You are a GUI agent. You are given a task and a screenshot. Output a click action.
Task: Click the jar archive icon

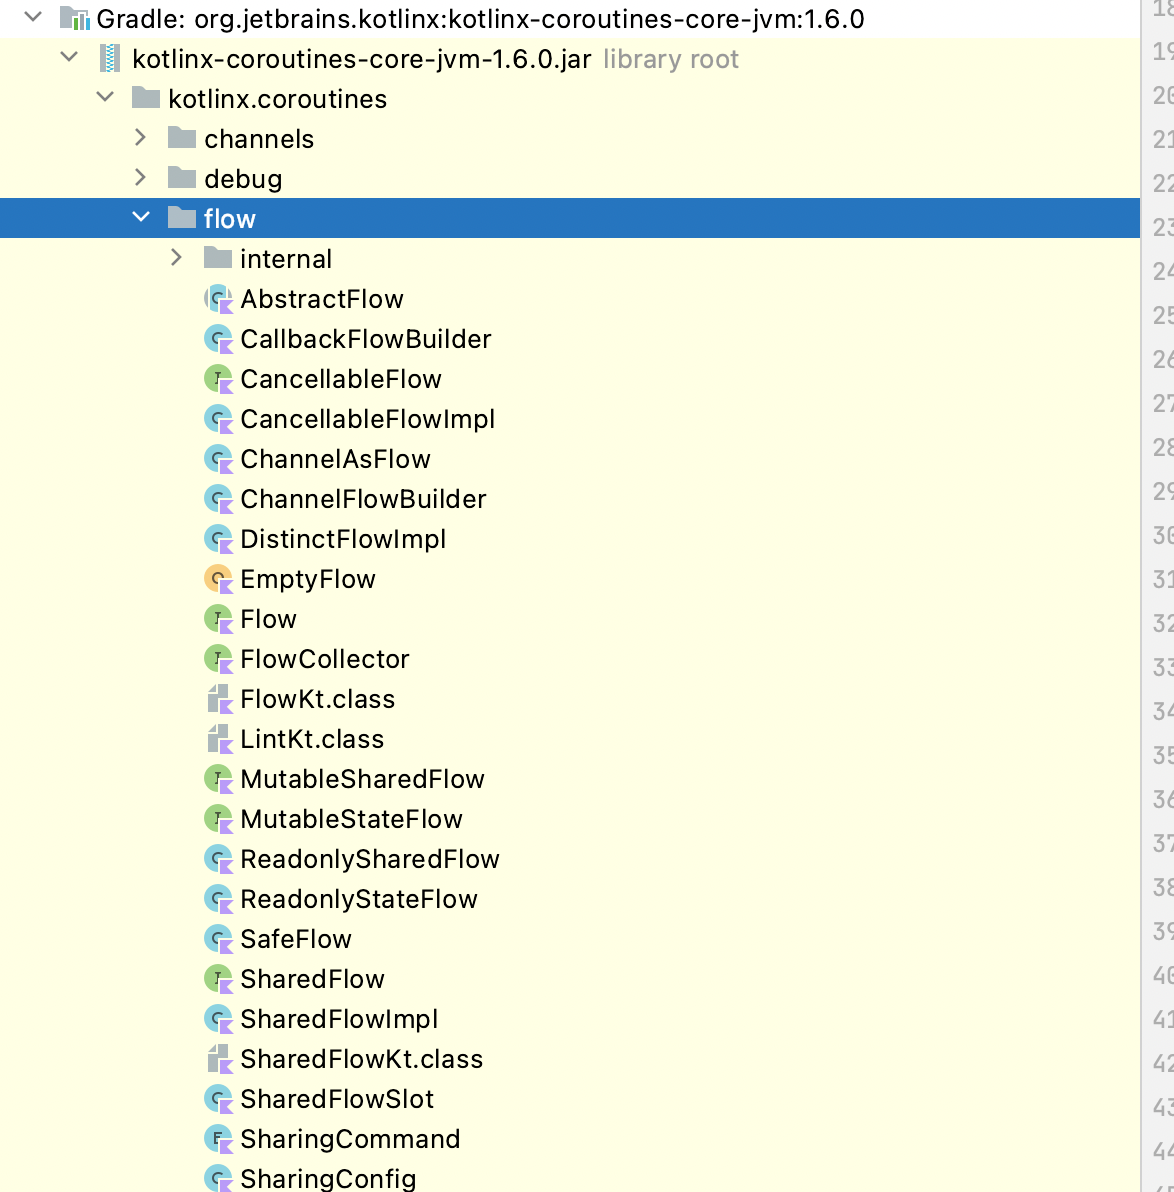(110, 59)
